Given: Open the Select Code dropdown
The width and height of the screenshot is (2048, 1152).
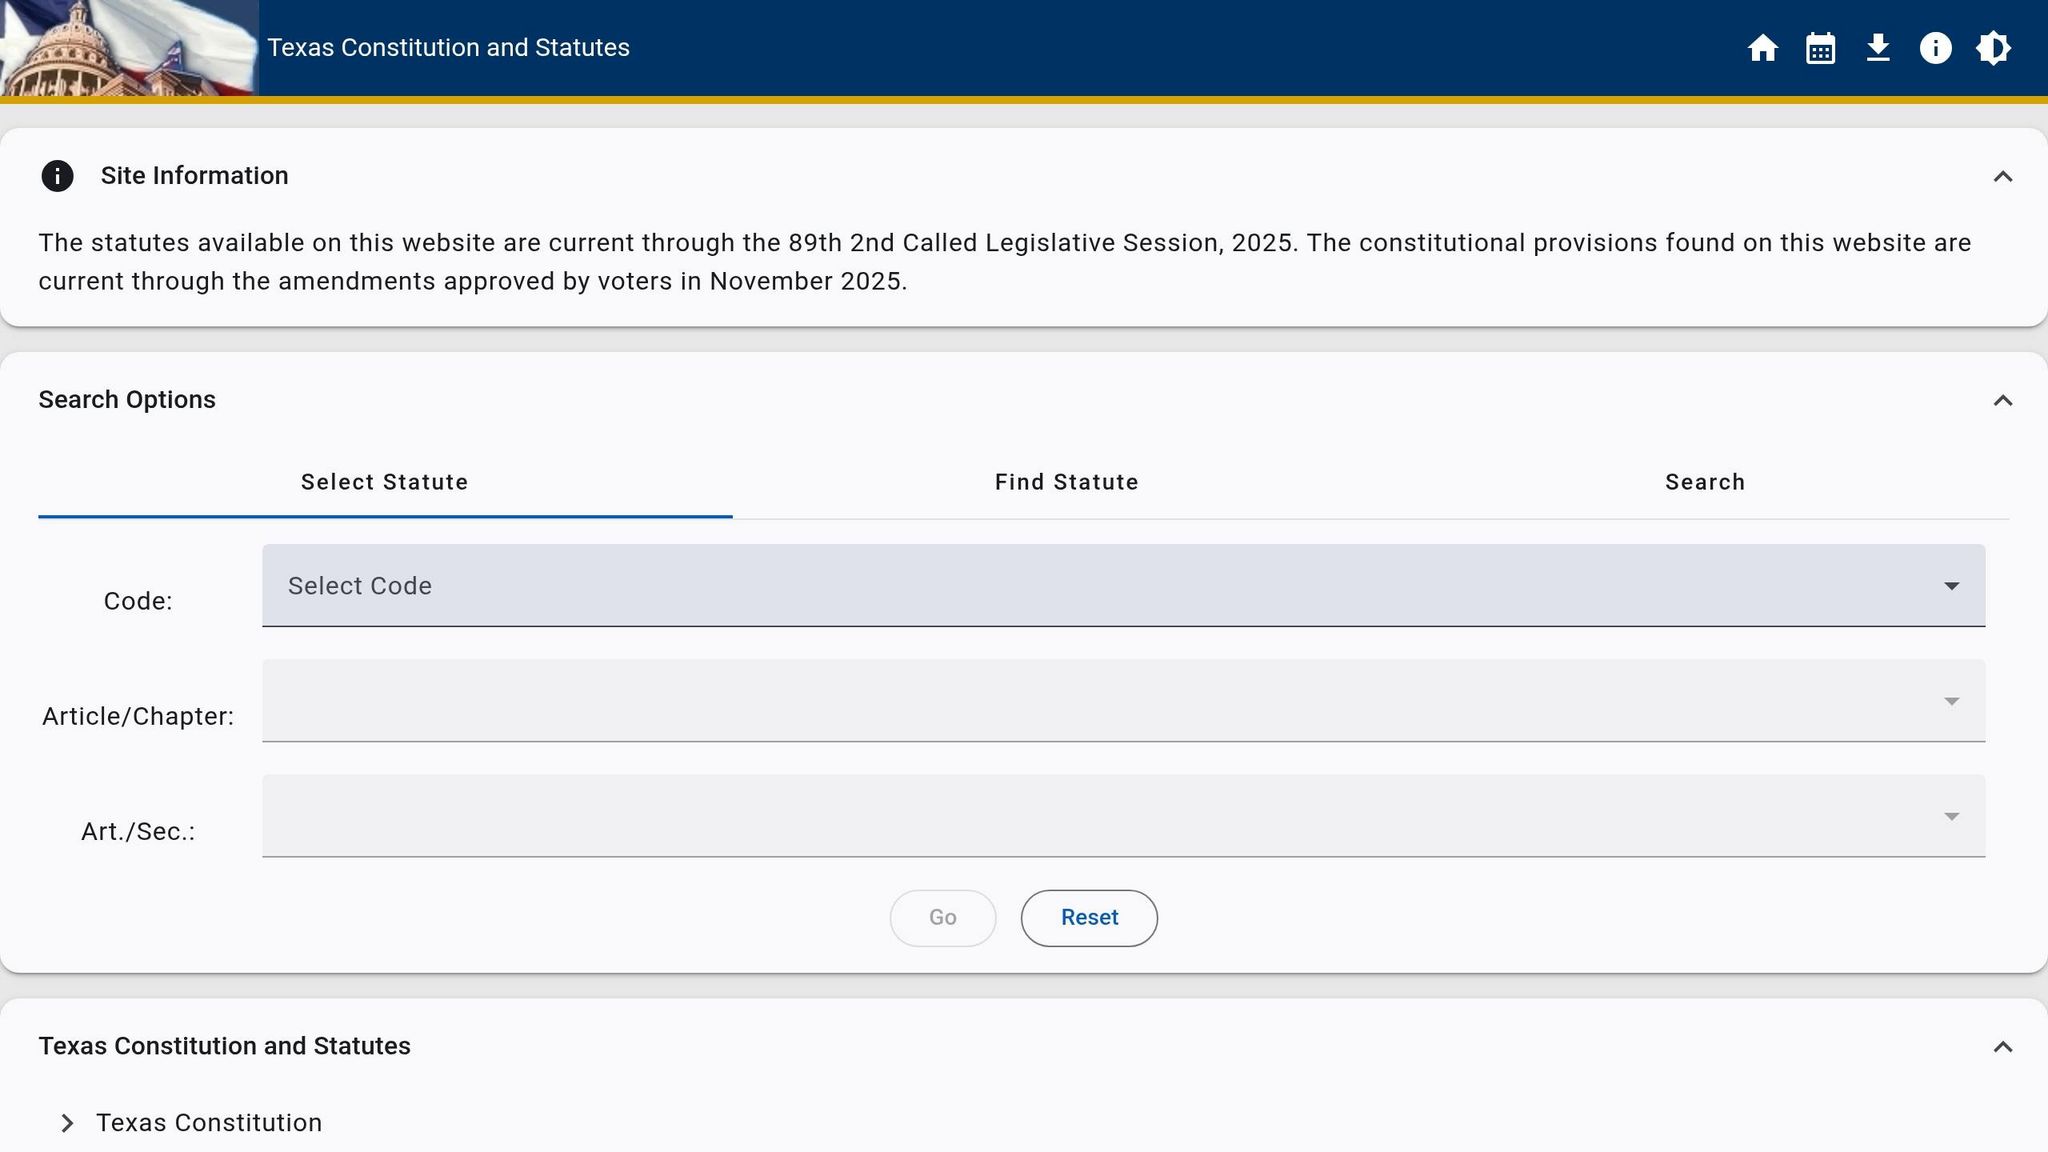Looking at the screenshot, I should pyautogui.click(x=1122, y=586).
